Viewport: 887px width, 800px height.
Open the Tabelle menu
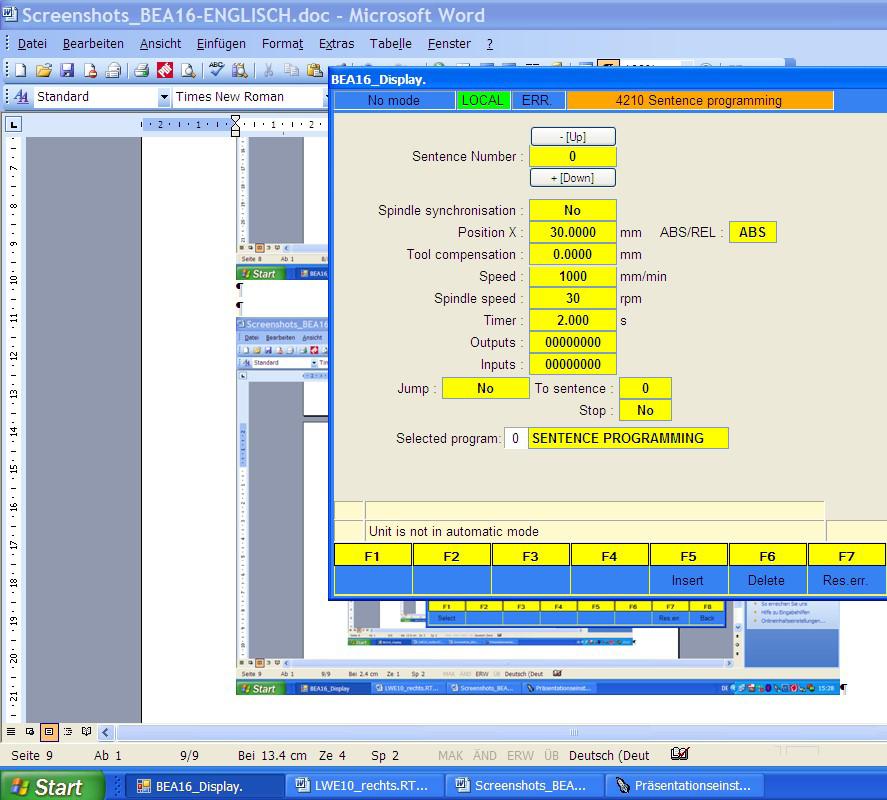(390, 44)
